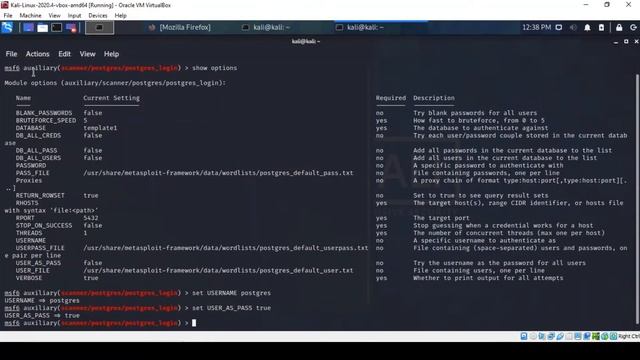Click 'BRUTEFORCE_SPEED' option name
The image size is (640, 360).
[46, 120]
